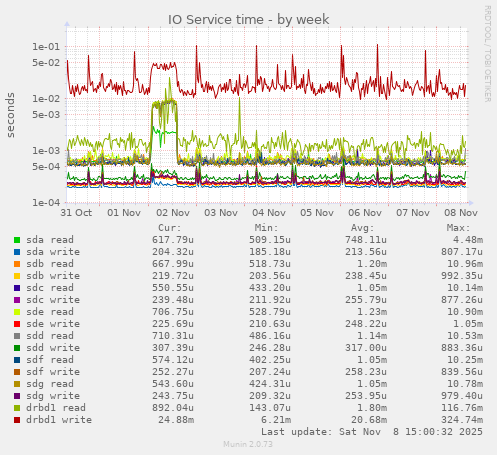Image resolution: width=497 pixels, height=455 pixels.
Task: Click the 'Min:' column header
Action: (266, 228)
